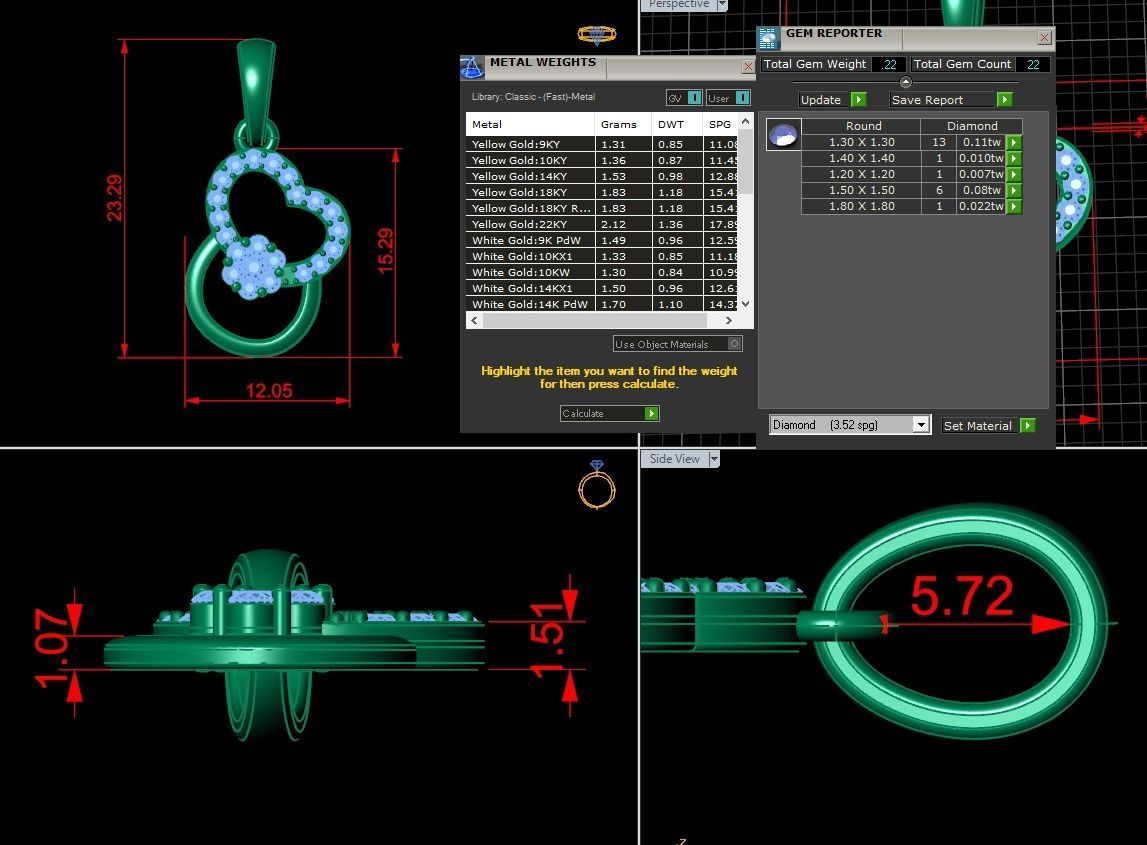Viewport: 1147px width, 845px height.
Task: Select the Yellow Gold:9KY row
Action: click(x=602, y=144)
